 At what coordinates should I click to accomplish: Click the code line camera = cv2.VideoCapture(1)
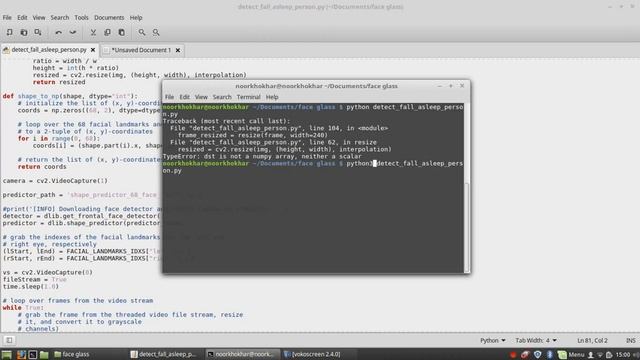(55, 181)
